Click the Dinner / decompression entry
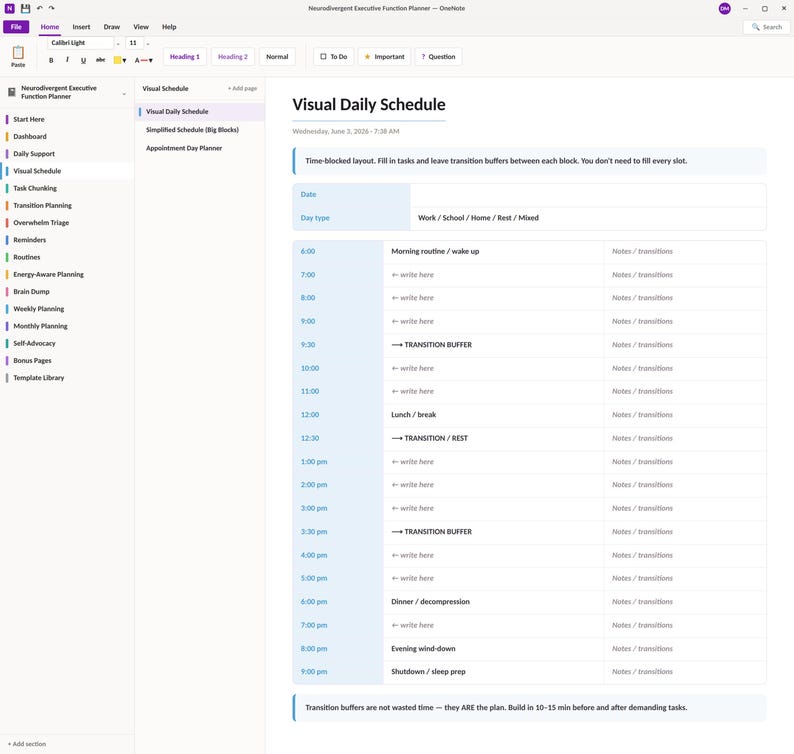The height and width of the screenshot is (754, 794). pyautogui.click(x=430, y=602)
